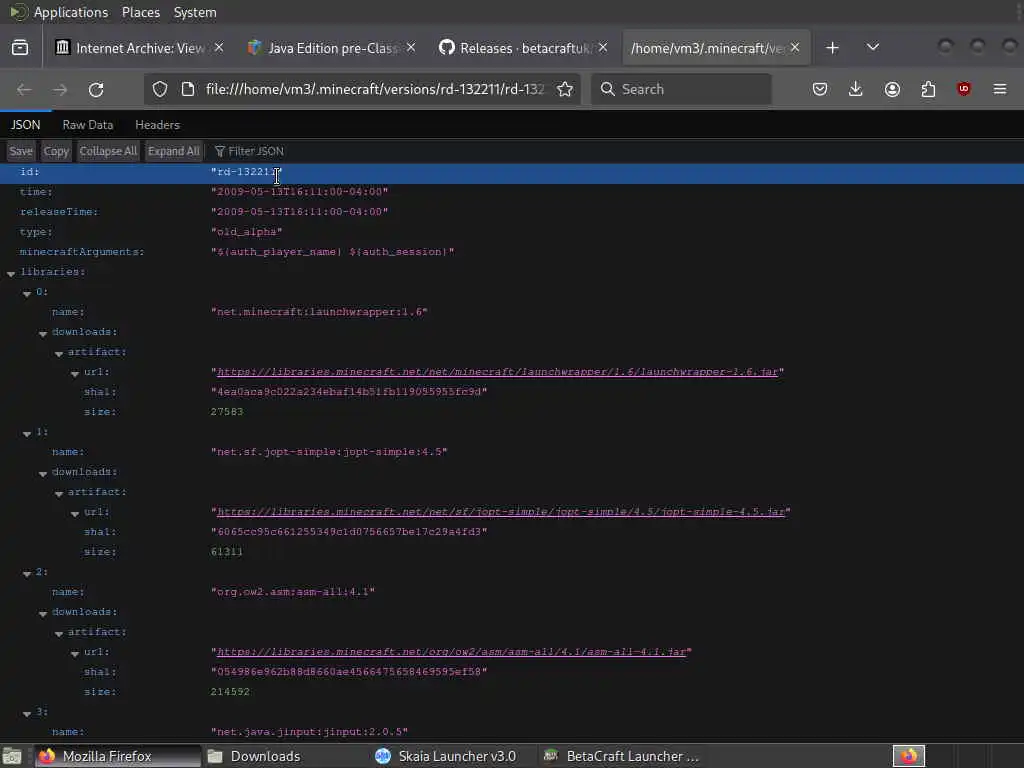1024x768 pixels.
Task: Switch to the Headers tab
Action: click(x=157, y=125)
